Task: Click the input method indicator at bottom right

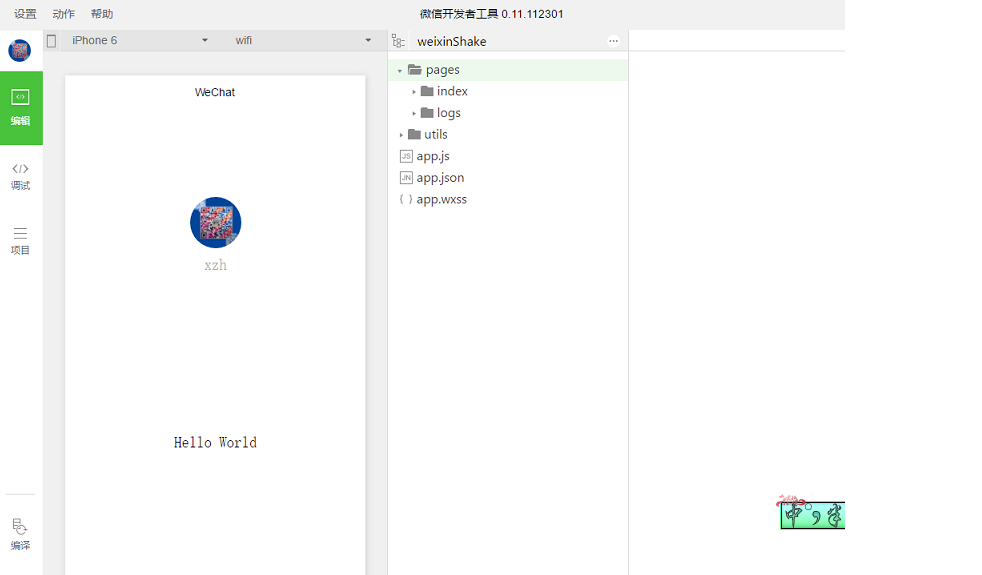Action: click(x=812, y=514)
